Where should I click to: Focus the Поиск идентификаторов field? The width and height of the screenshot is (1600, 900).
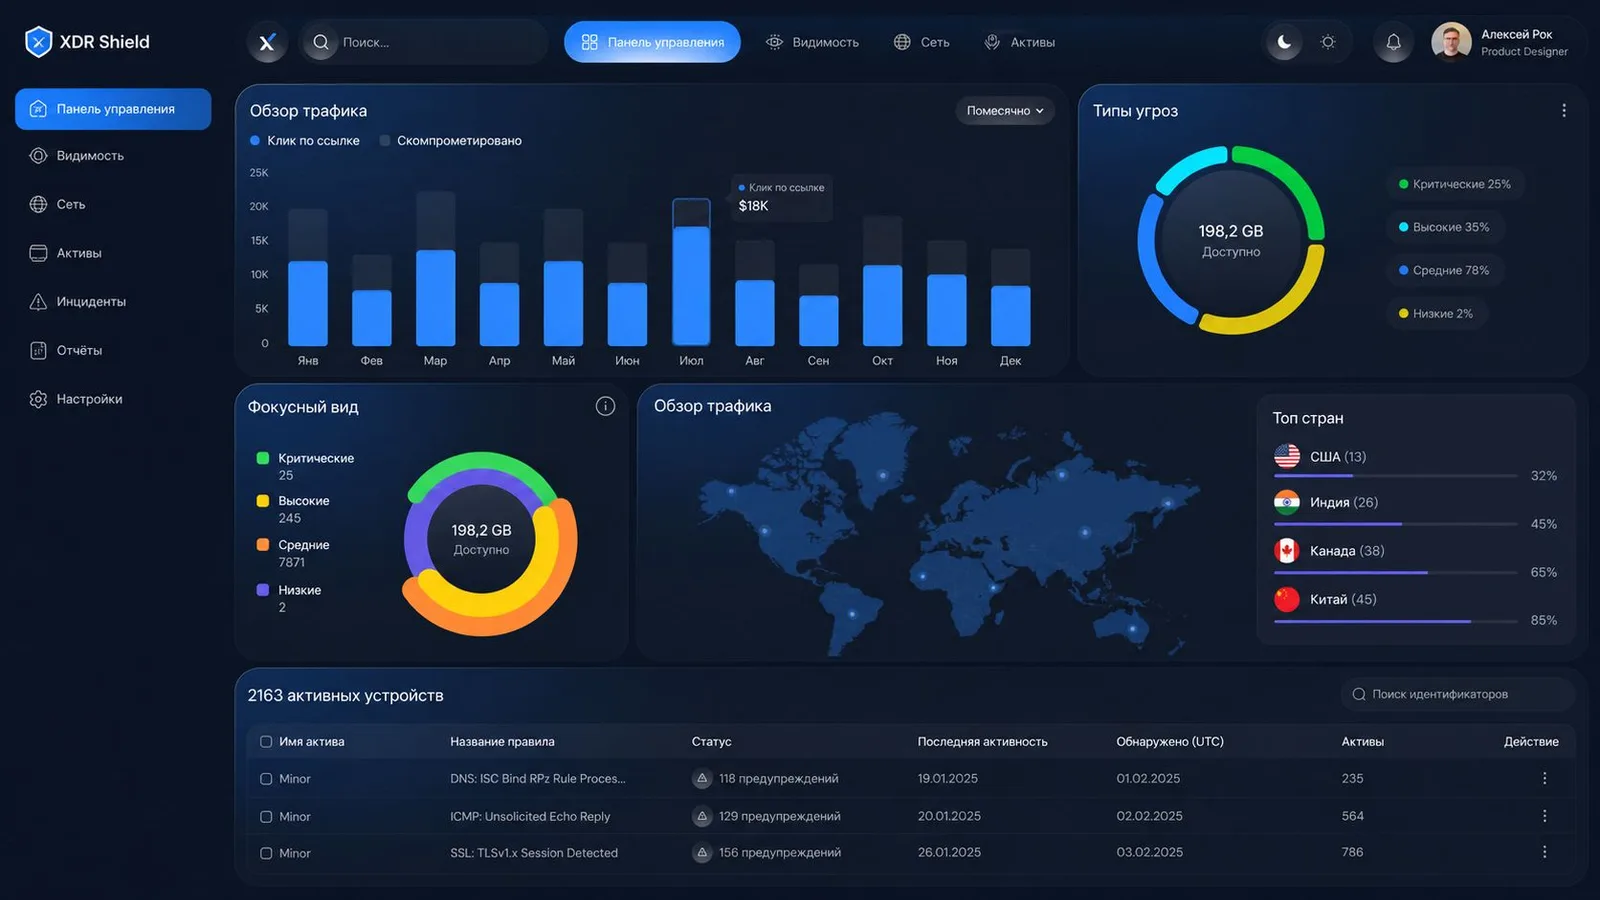pyautogui.click(x=1457, y=694)
